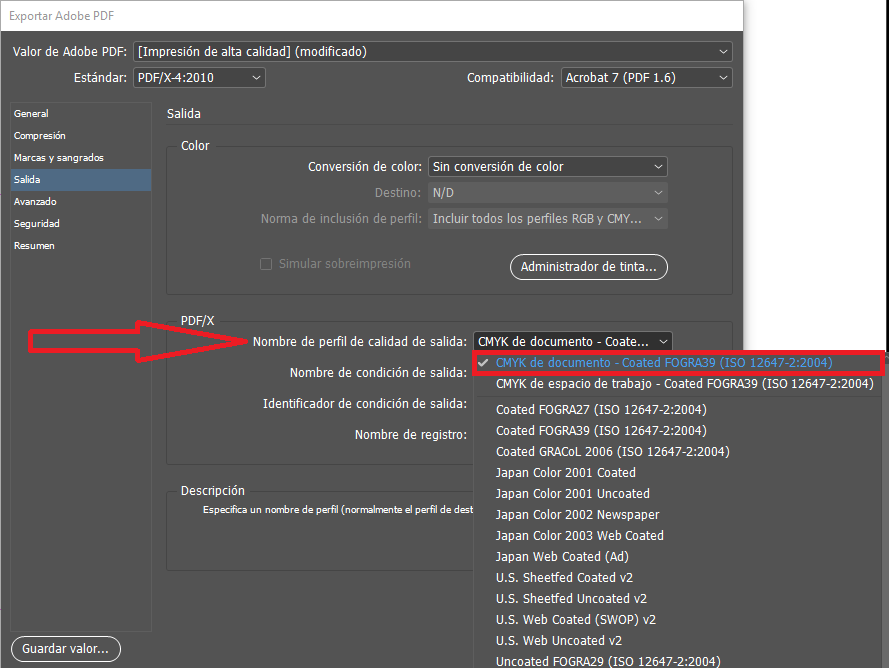
Task: Choose U.S. Web Uncoated v2 profile
Action: [678, 640]
